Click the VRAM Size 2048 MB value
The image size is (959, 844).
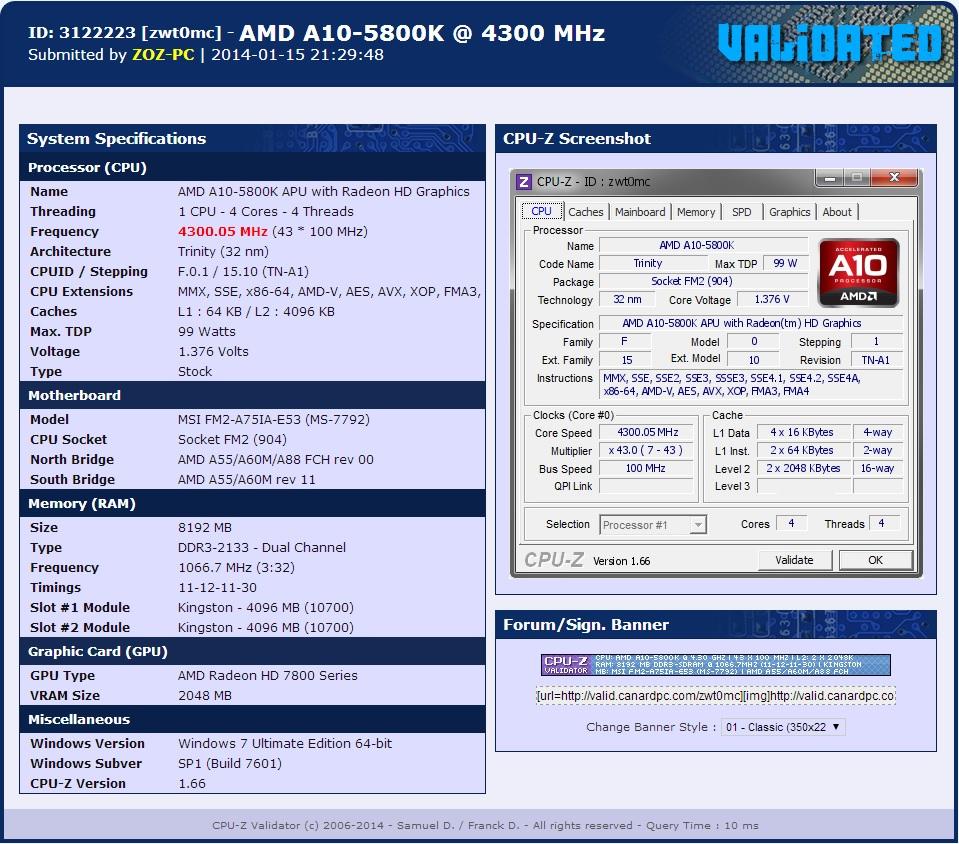tap(205, 696)
